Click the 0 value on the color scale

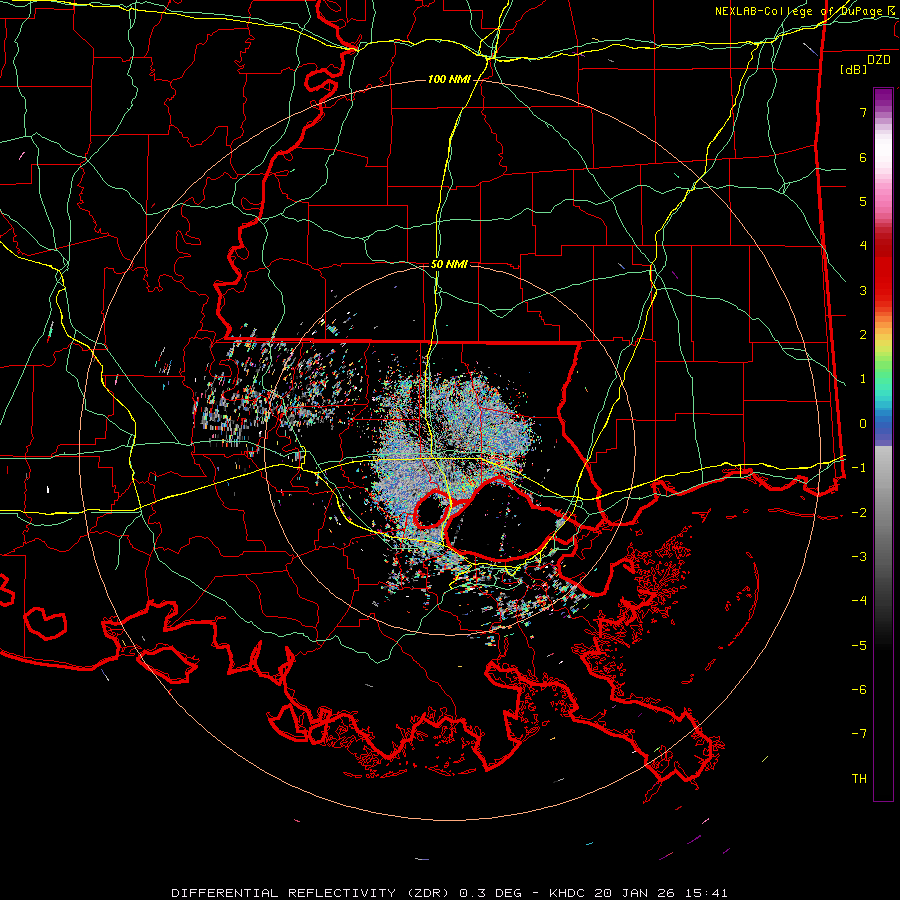click(x=863, y=424)
